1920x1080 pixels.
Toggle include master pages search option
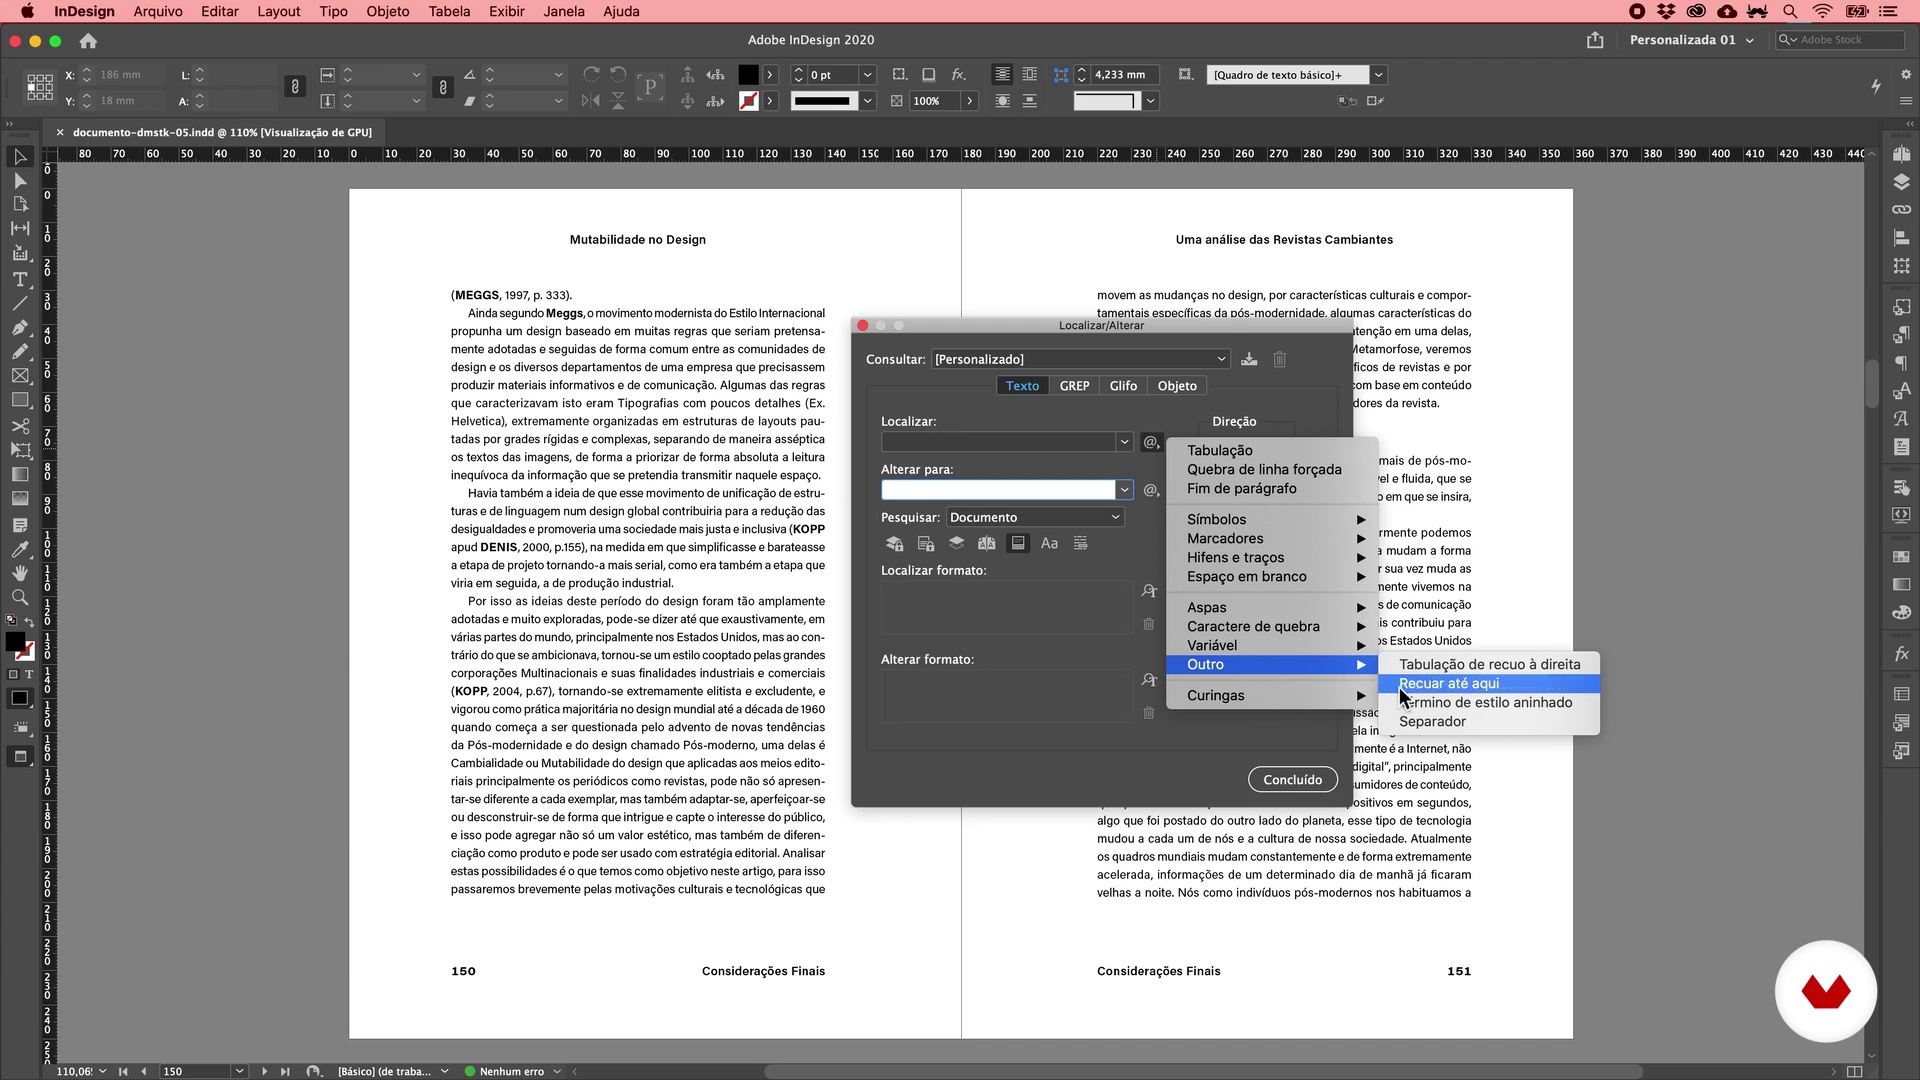[x=986, y=543]
